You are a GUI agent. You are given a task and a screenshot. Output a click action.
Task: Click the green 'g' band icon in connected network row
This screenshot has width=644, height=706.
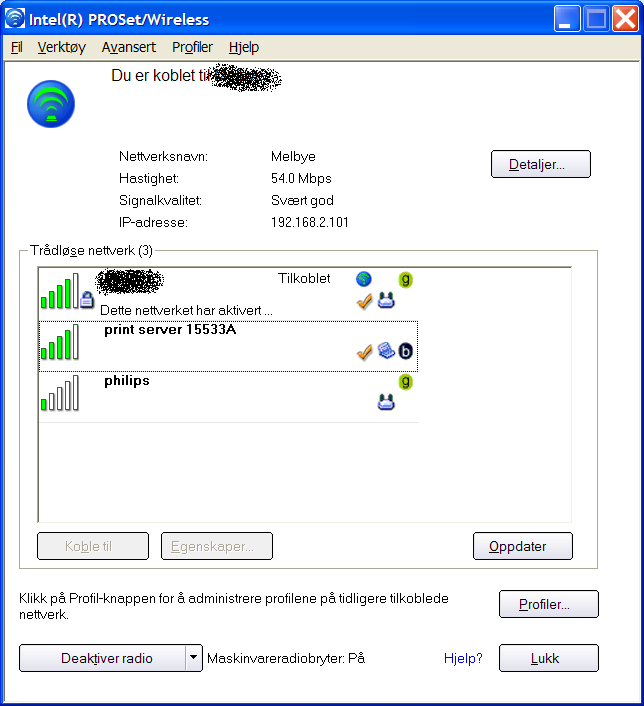[405, 280]
